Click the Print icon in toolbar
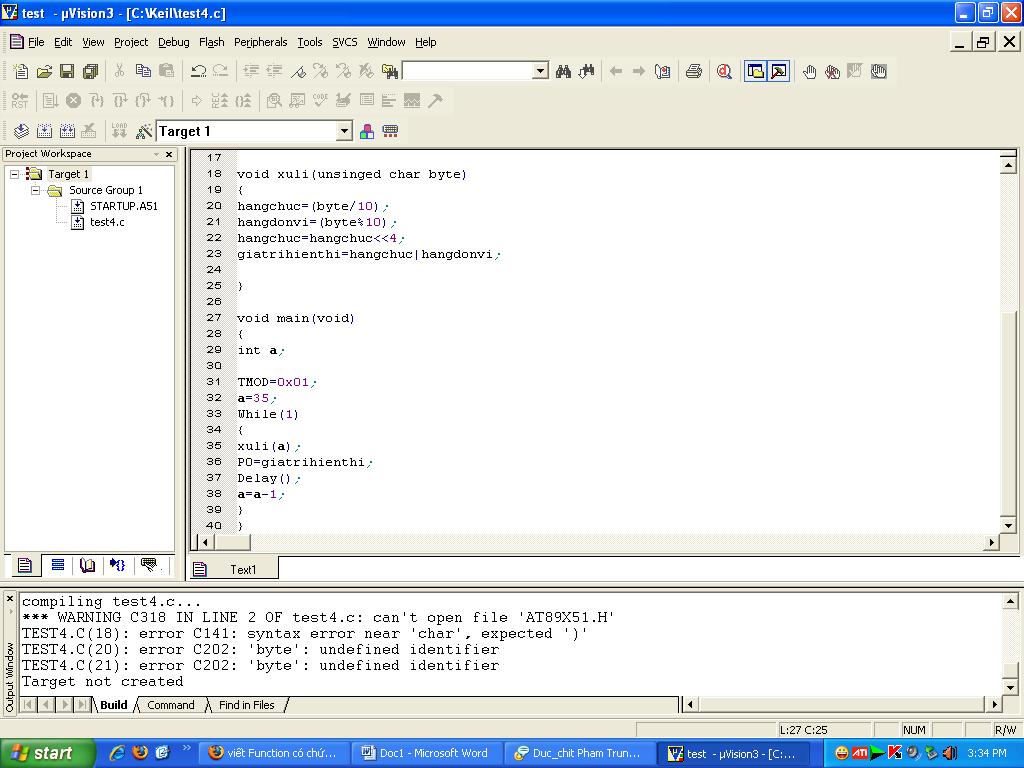Viewport: 1024px width, 768px height. coord(694,71)
